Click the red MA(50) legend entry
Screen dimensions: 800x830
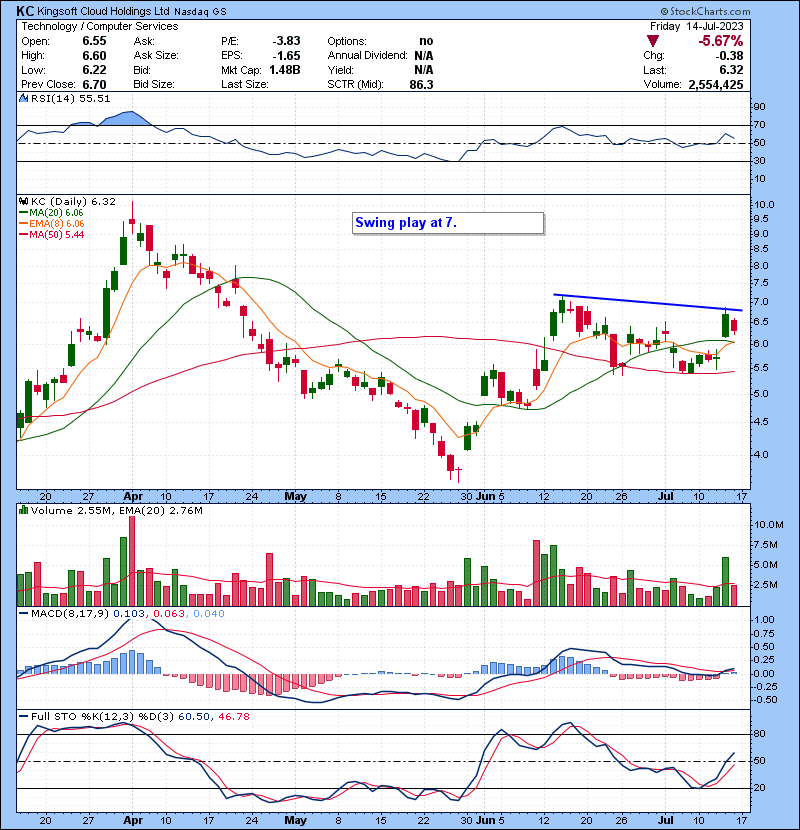tap(46, 234)
